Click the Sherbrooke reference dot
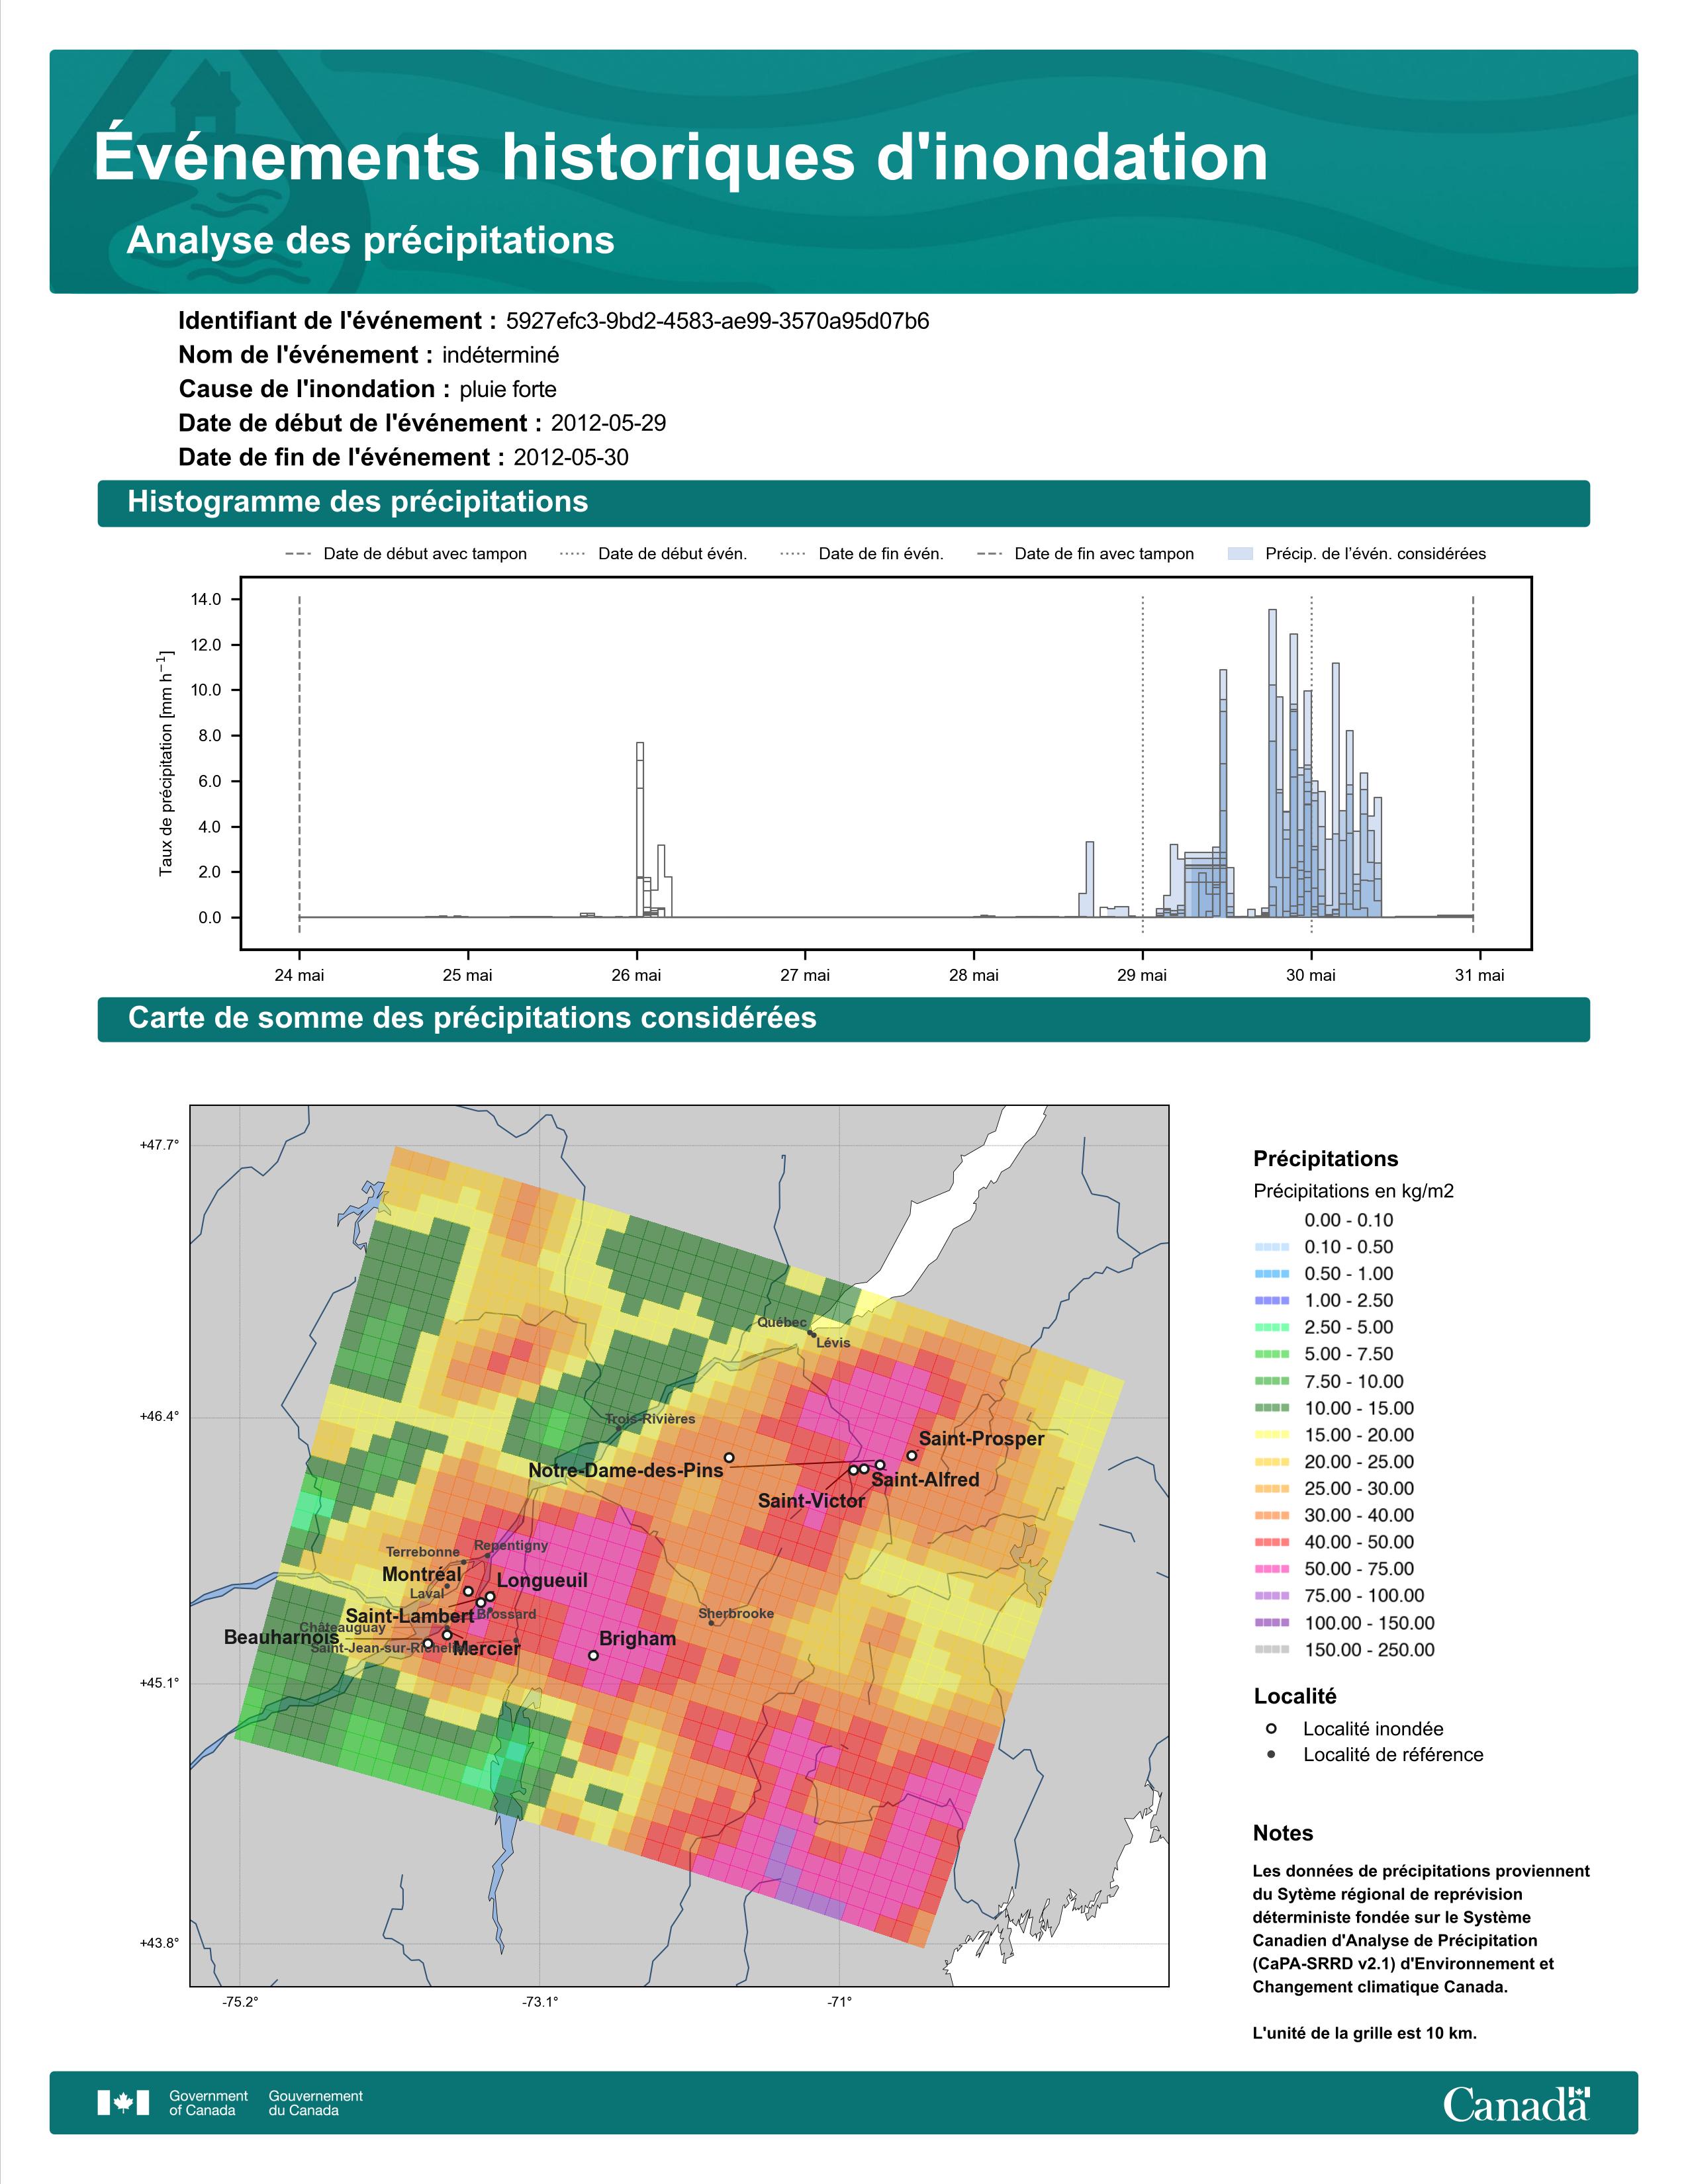This screenshot has width=1688, height=2184. tap(711, 1622)
